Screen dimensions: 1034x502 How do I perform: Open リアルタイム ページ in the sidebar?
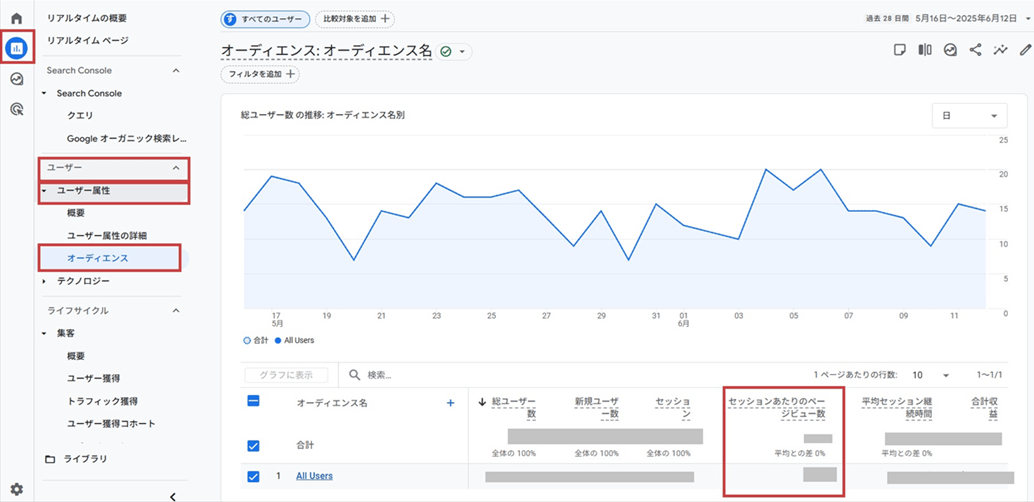click(x=88, y=40)
